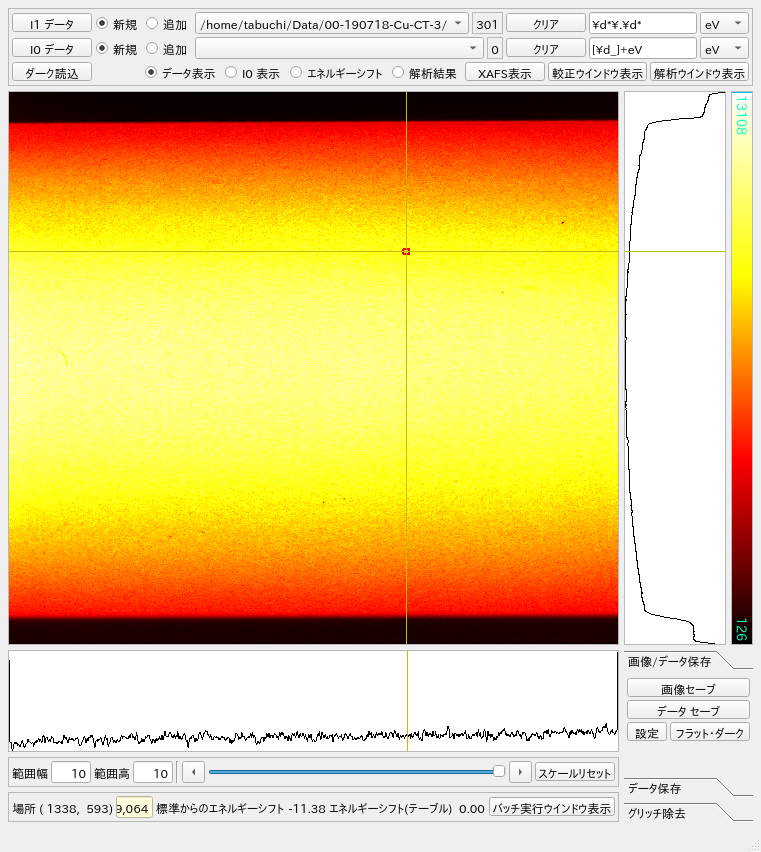This screenshot has width=761, height=852.
Task: Select the 追加 radio in the I1 データ row
Action: pos(152,23)
